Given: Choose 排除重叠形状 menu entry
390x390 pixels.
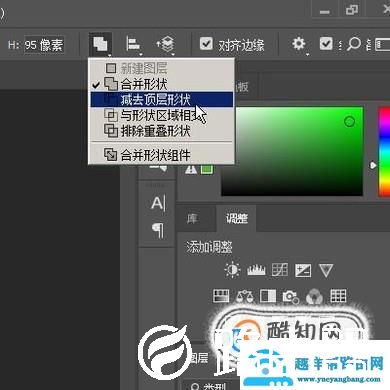Looking at the screenshot, I should (x=162, y=131).
